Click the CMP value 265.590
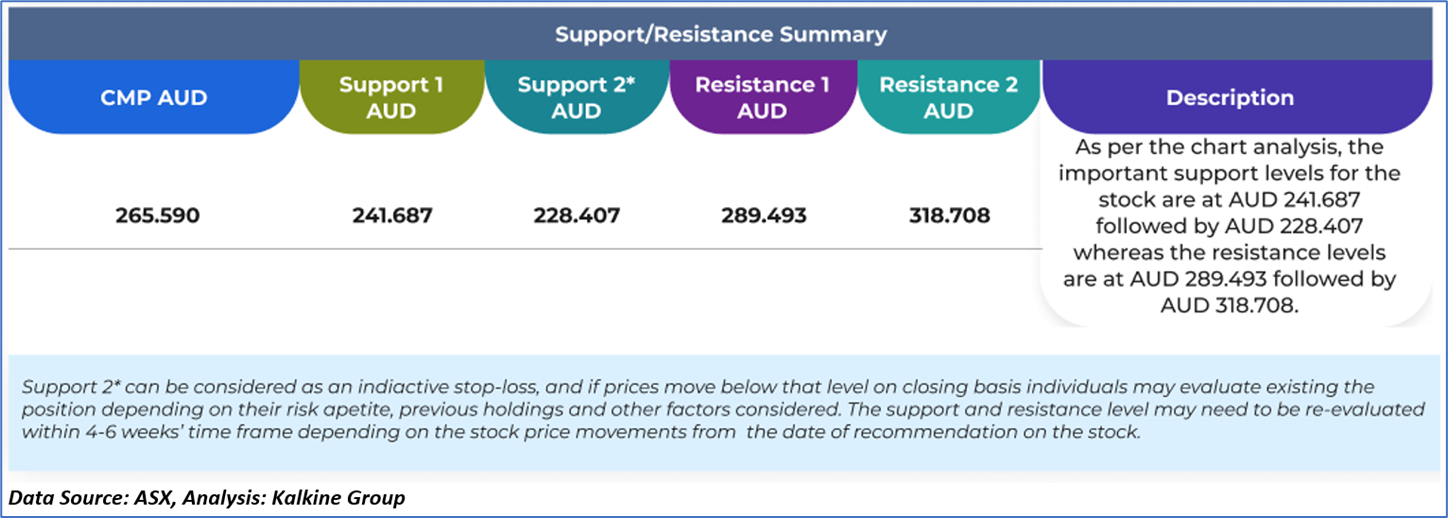 pyautogui.click(x=157, y=215)
